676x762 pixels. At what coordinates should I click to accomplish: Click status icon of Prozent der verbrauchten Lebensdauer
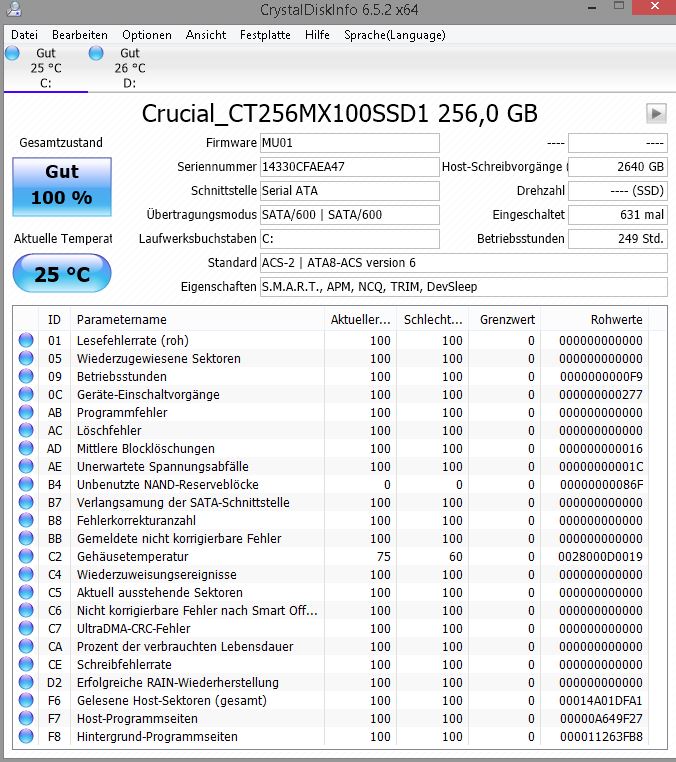tap(26, 646)
